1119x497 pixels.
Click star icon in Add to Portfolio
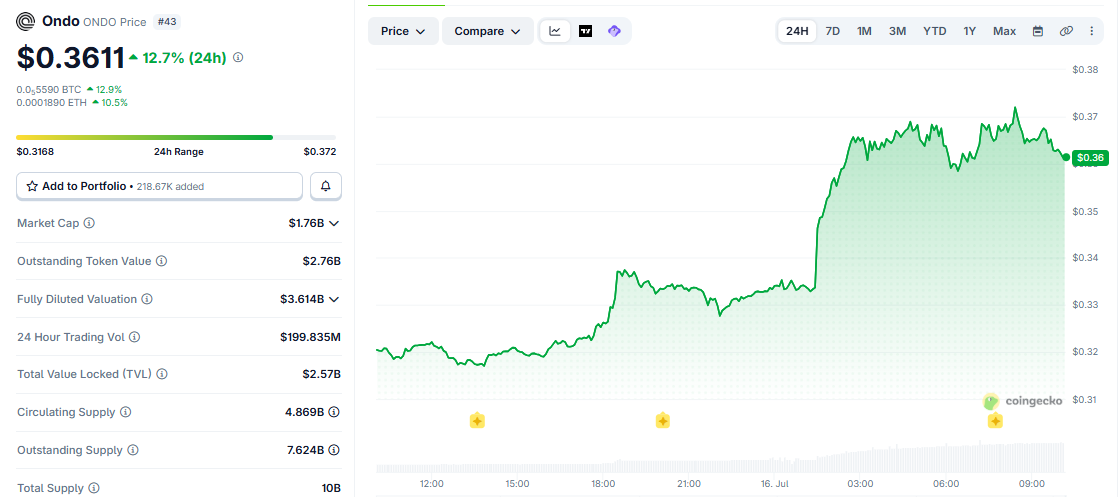pyautogui.click(x=32, y=186)
